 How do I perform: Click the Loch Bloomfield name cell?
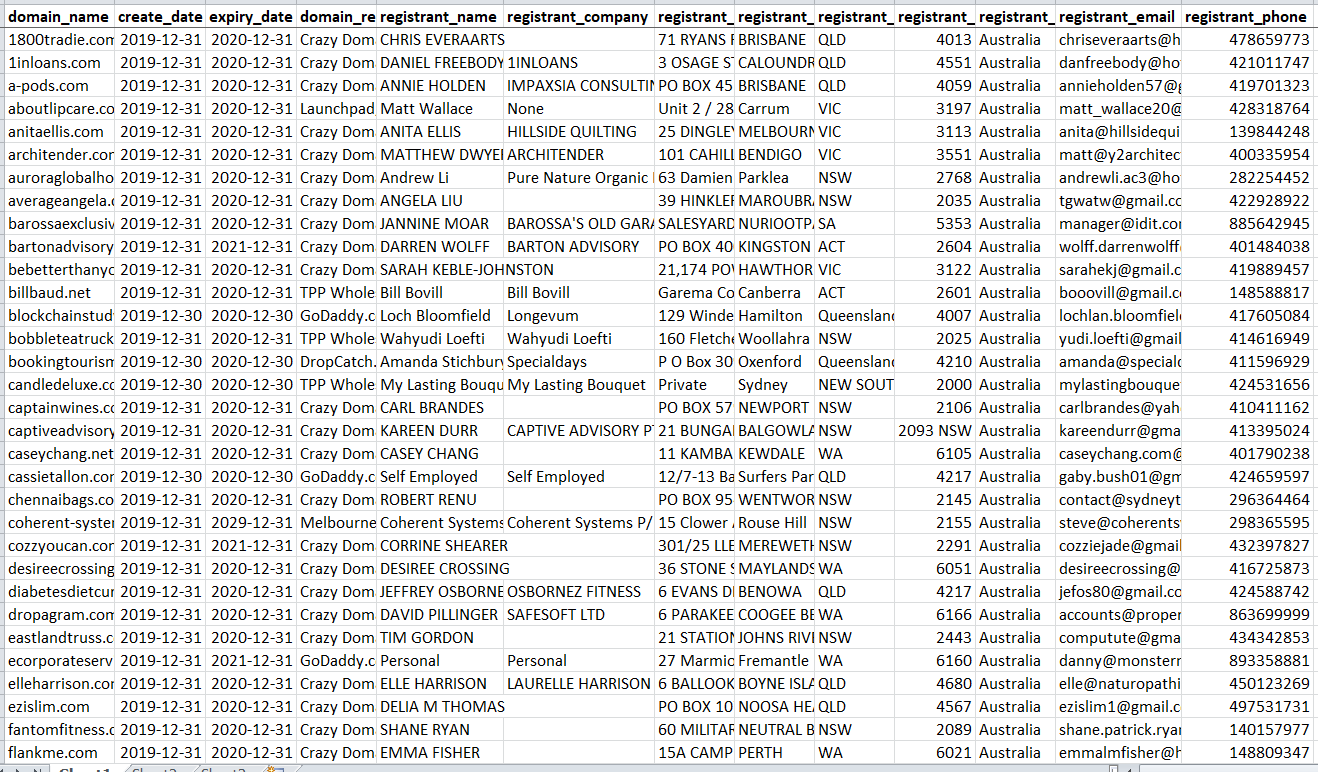(440, 316)
